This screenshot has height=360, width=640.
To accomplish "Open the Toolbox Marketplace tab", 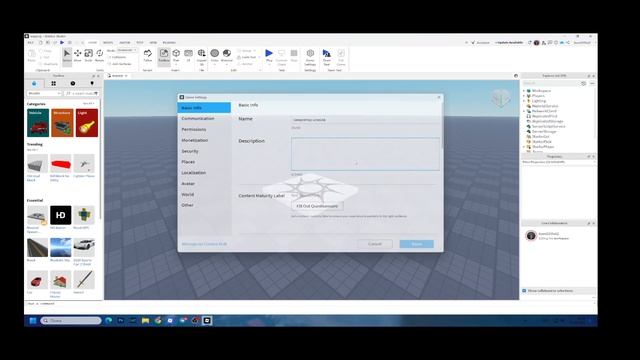I will click(34, 83).
